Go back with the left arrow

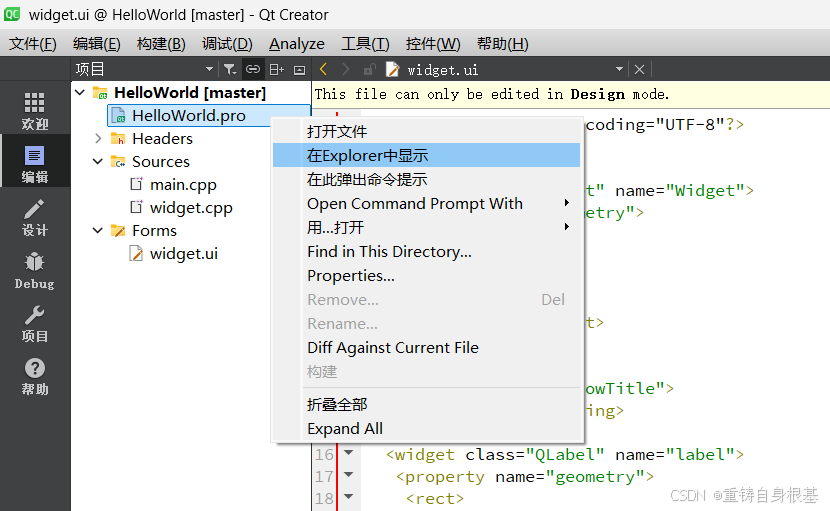(x=323, y=69)
